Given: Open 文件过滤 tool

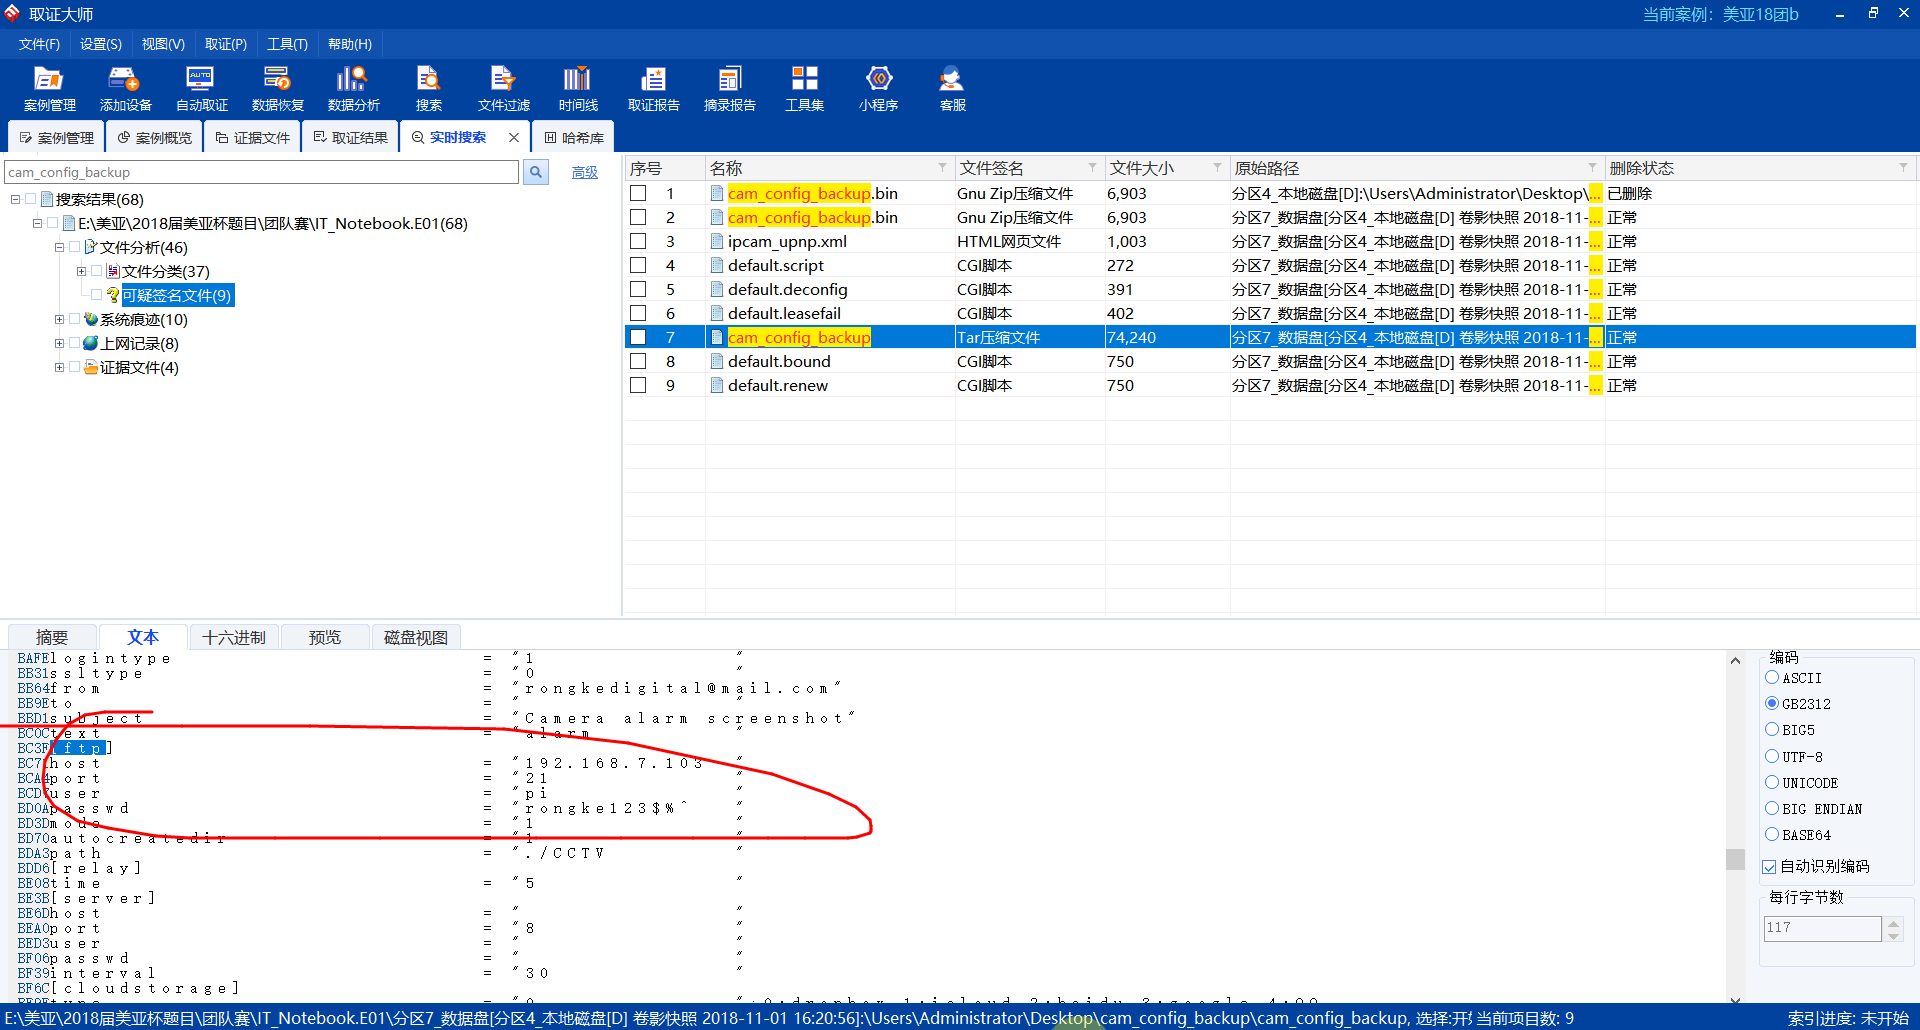Looking at the screenshot, I should pos(503,88).
